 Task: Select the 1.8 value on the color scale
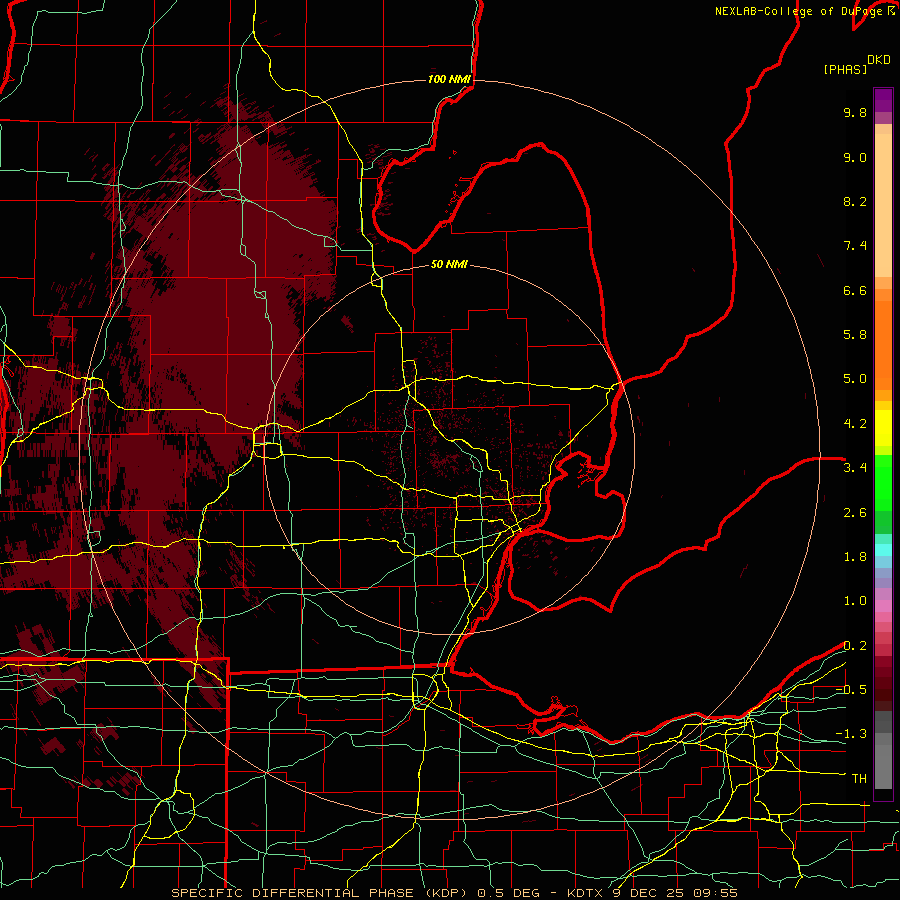(x=855, y=557)
